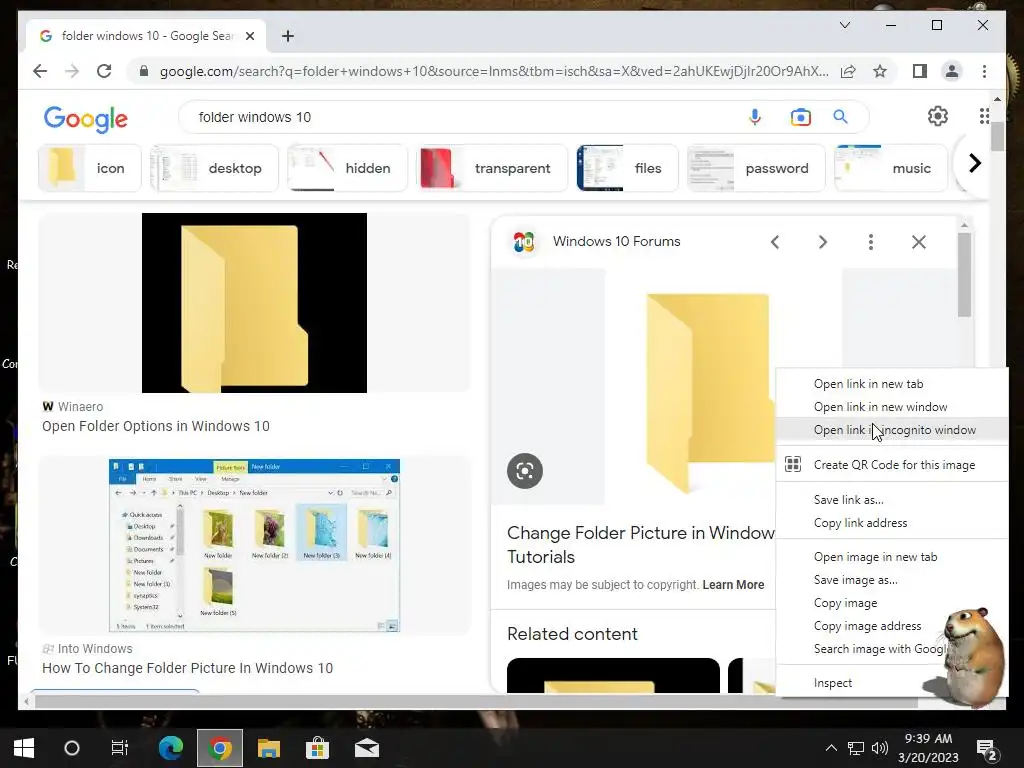Viewport: 1024px width, 768px height.
Task: Filter results by 'icon' chip
Action: [x=89, y=168]
